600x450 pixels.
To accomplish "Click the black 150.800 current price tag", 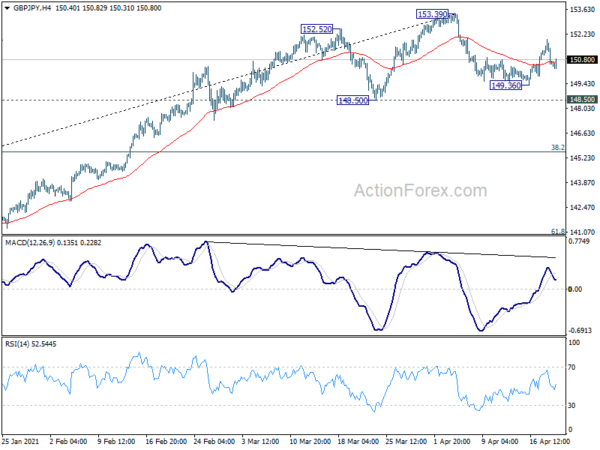I will (x=582, y=60).
